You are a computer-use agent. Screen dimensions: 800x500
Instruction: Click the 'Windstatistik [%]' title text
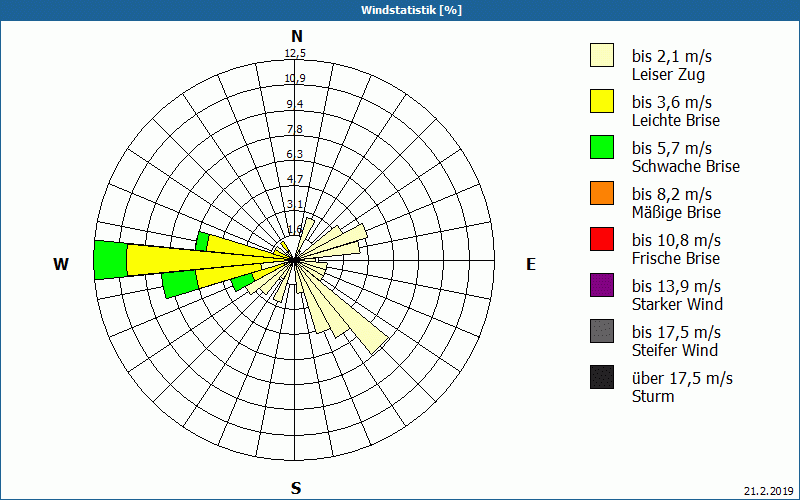tap(411, 10)
